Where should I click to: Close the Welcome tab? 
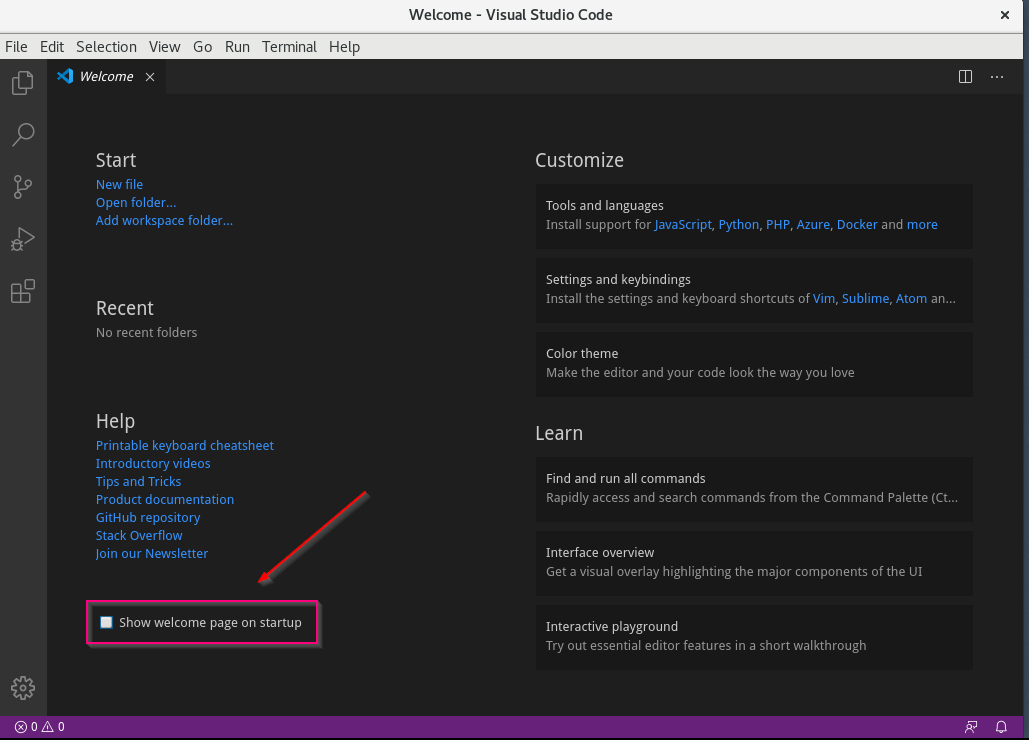click(150, 77)
